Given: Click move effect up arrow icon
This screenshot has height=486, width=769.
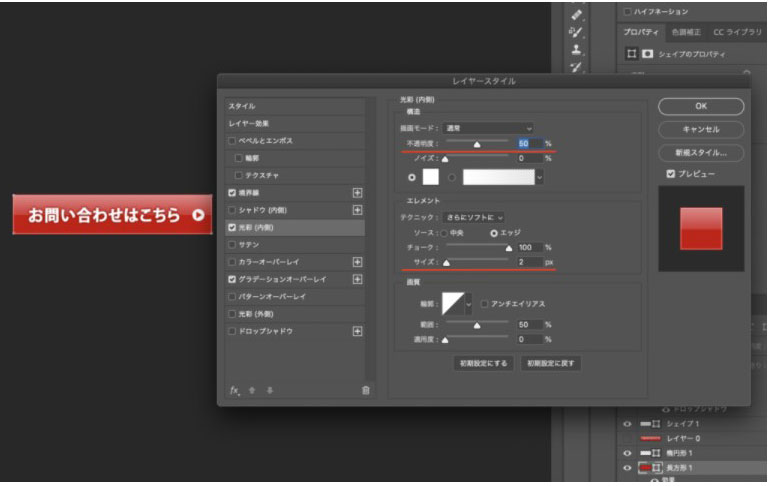Looking at the screenshot, I should (x=252, y=390).
